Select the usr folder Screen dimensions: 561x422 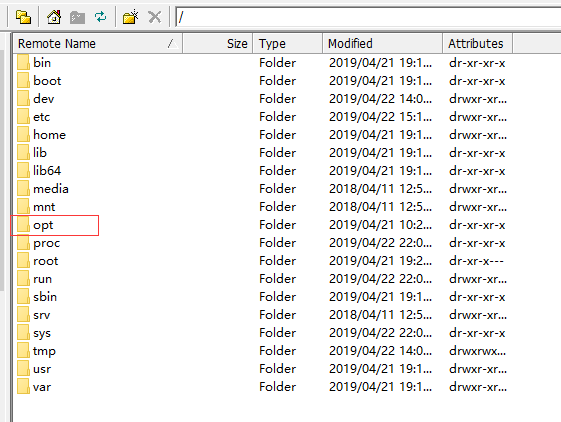pyautogui.click(x=42, y=369)
